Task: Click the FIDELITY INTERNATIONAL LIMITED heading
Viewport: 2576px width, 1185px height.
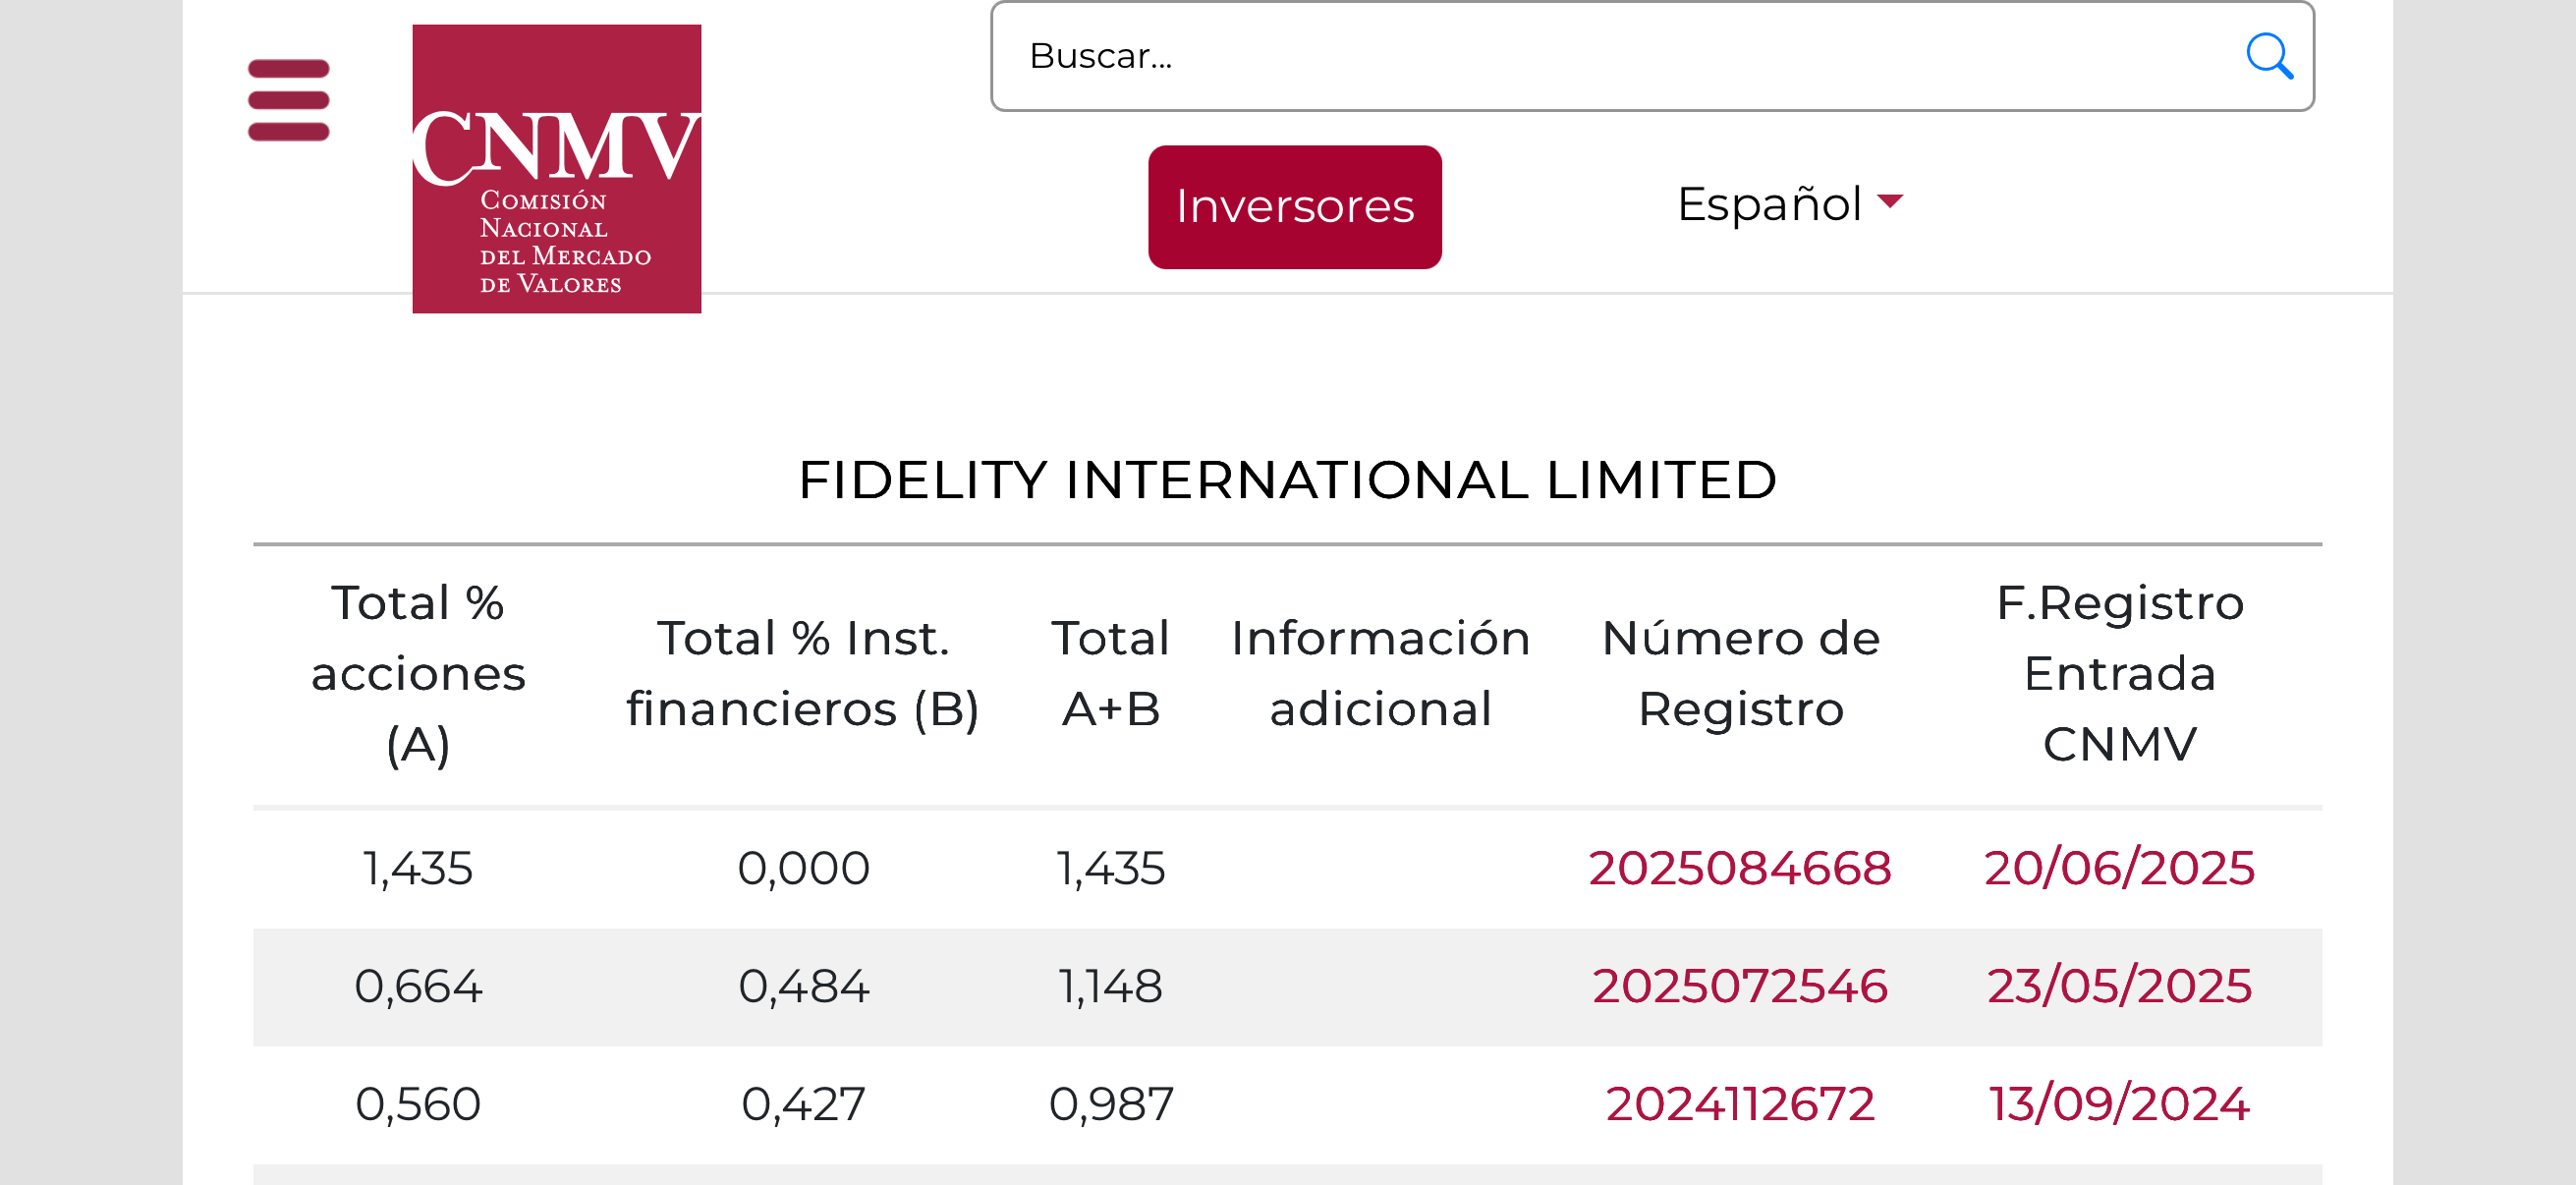Action: tap(1287, 481)
